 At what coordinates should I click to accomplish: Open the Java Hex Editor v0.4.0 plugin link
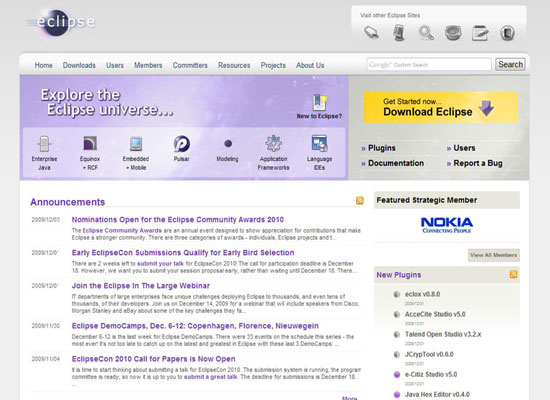(437, 394)
